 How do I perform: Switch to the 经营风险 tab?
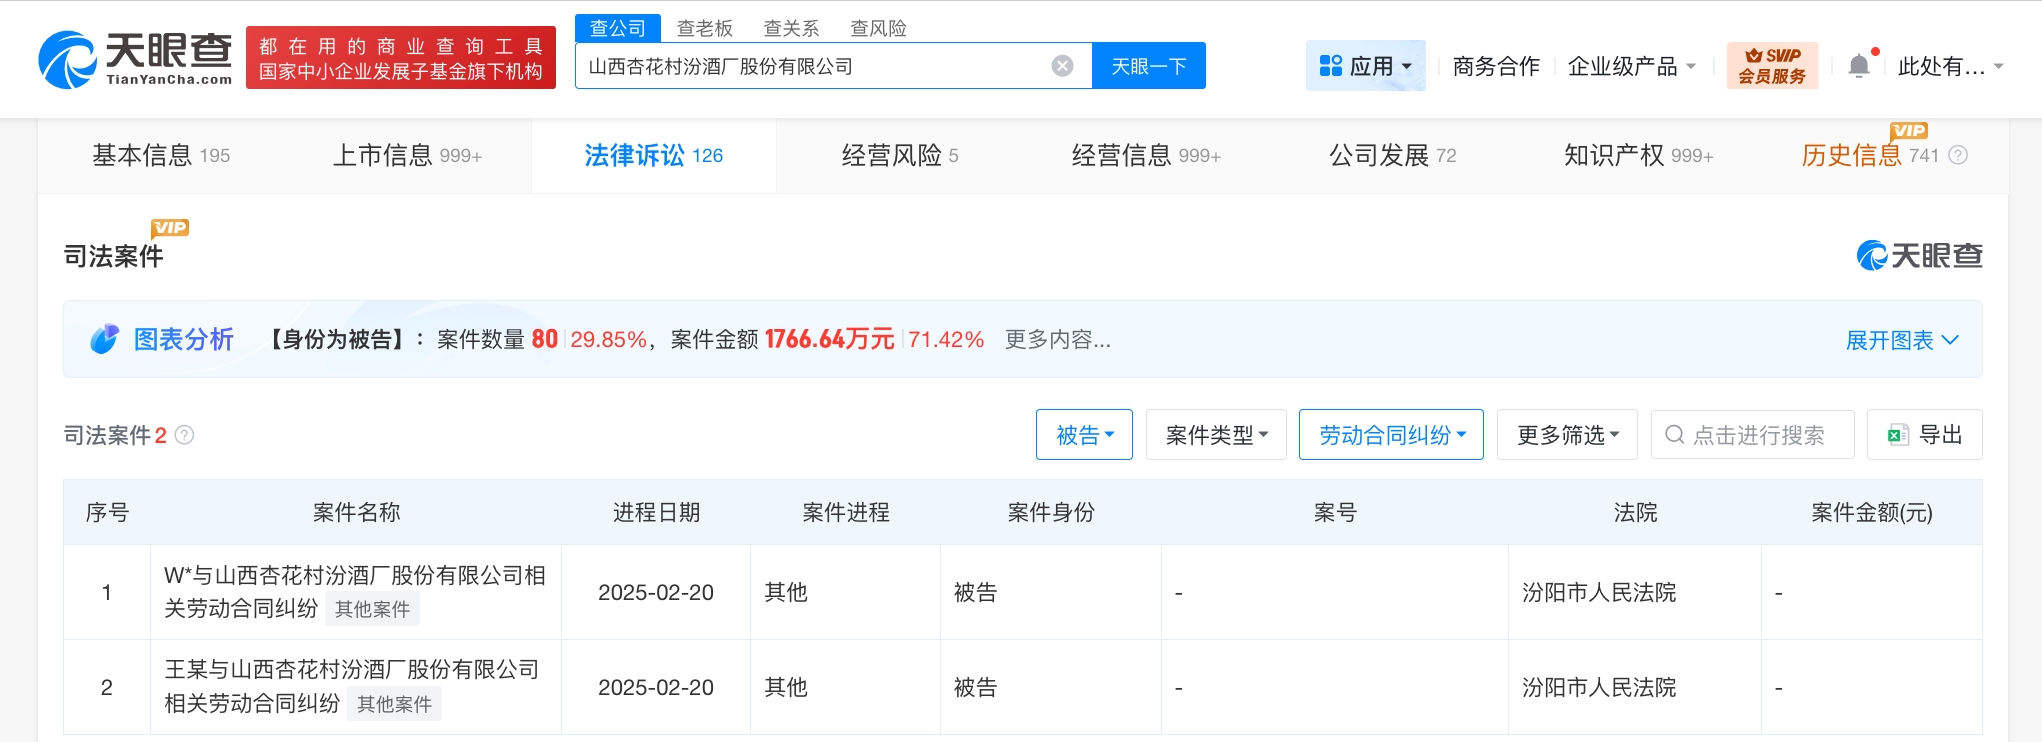(x=899, y=155)
